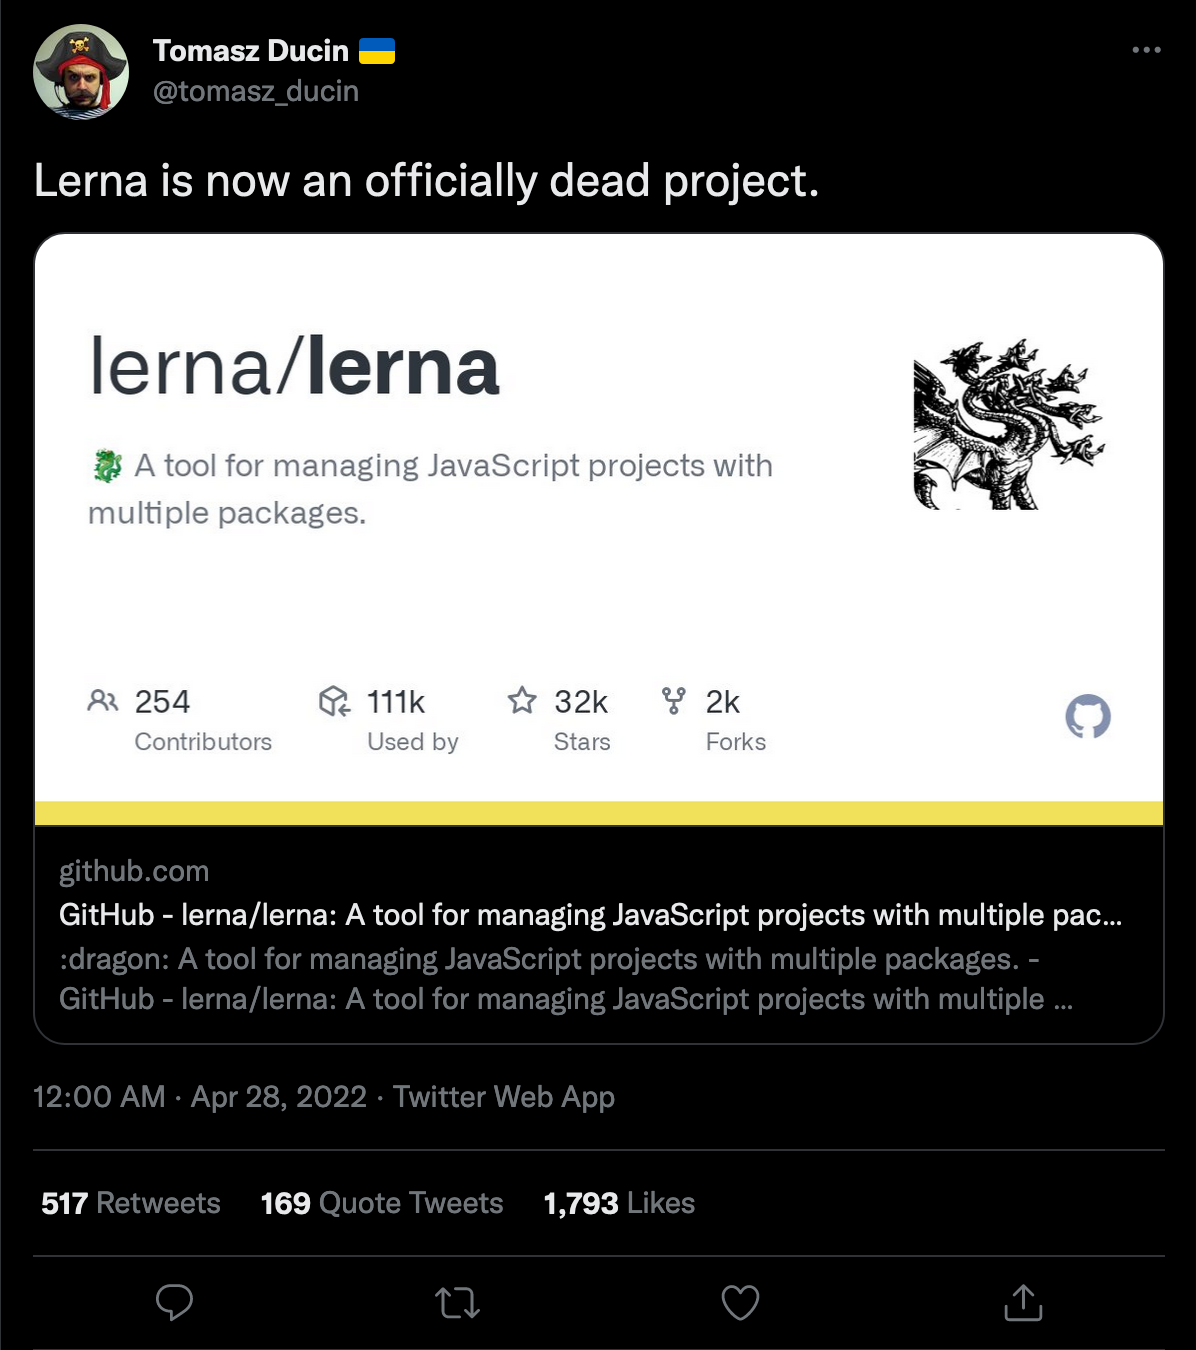
Task: Click the reply speech bubble icon
Action: pyautogui.click(x=175, y=1302)
